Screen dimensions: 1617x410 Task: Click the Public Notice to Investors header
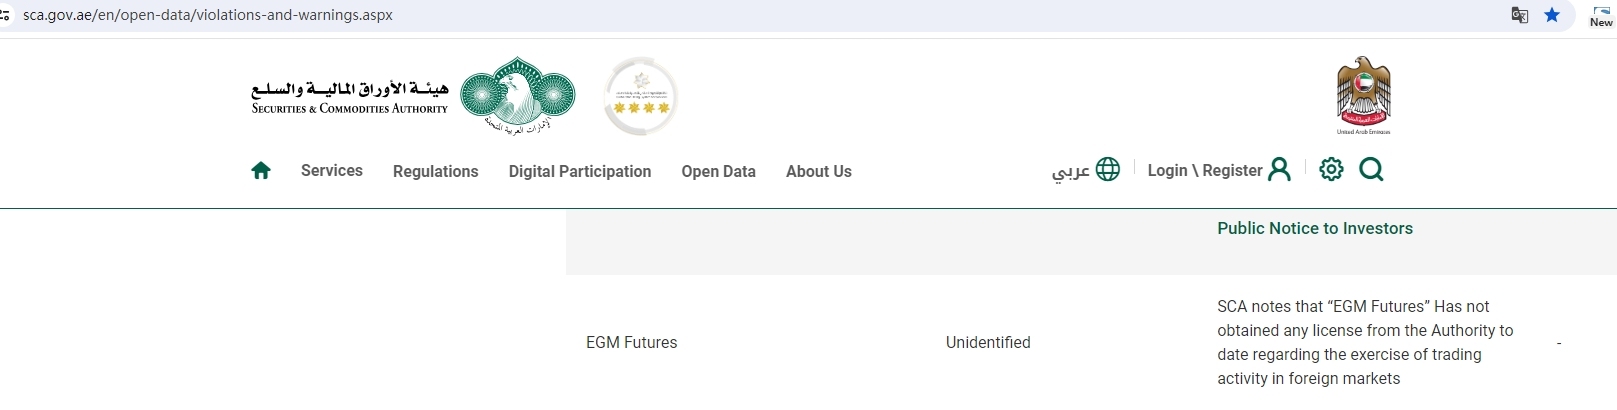[1315, 229]
